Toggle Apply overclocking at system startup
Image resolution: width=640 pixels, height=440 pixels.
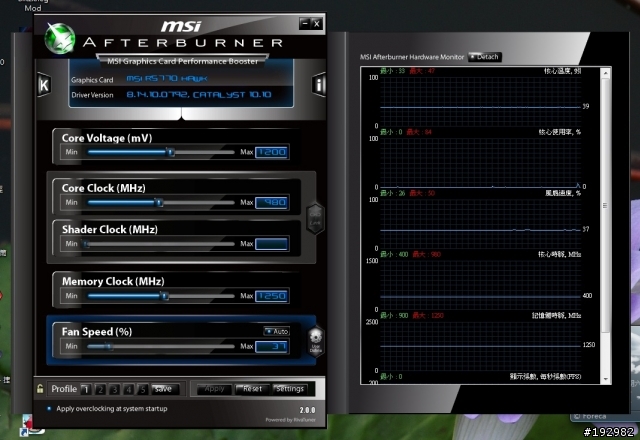49,408
